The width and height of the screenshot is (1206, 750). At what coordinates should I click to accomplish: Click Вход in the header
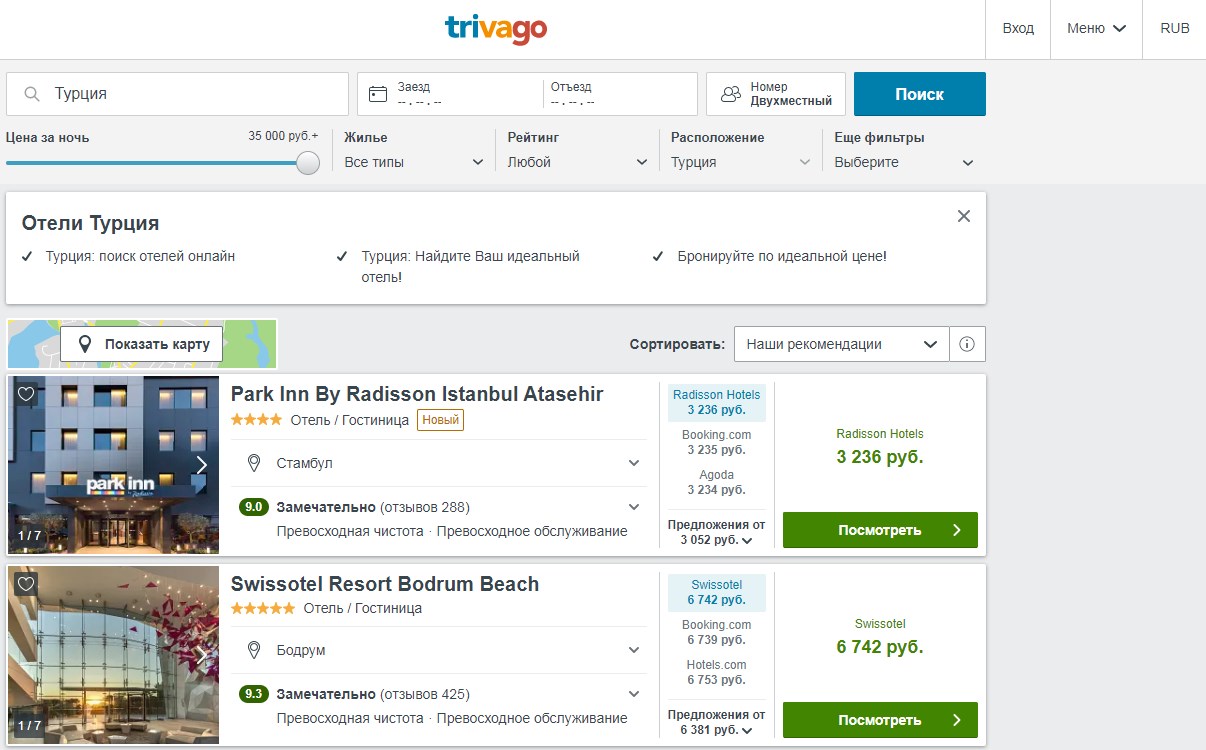click(x=1018, y=28)
